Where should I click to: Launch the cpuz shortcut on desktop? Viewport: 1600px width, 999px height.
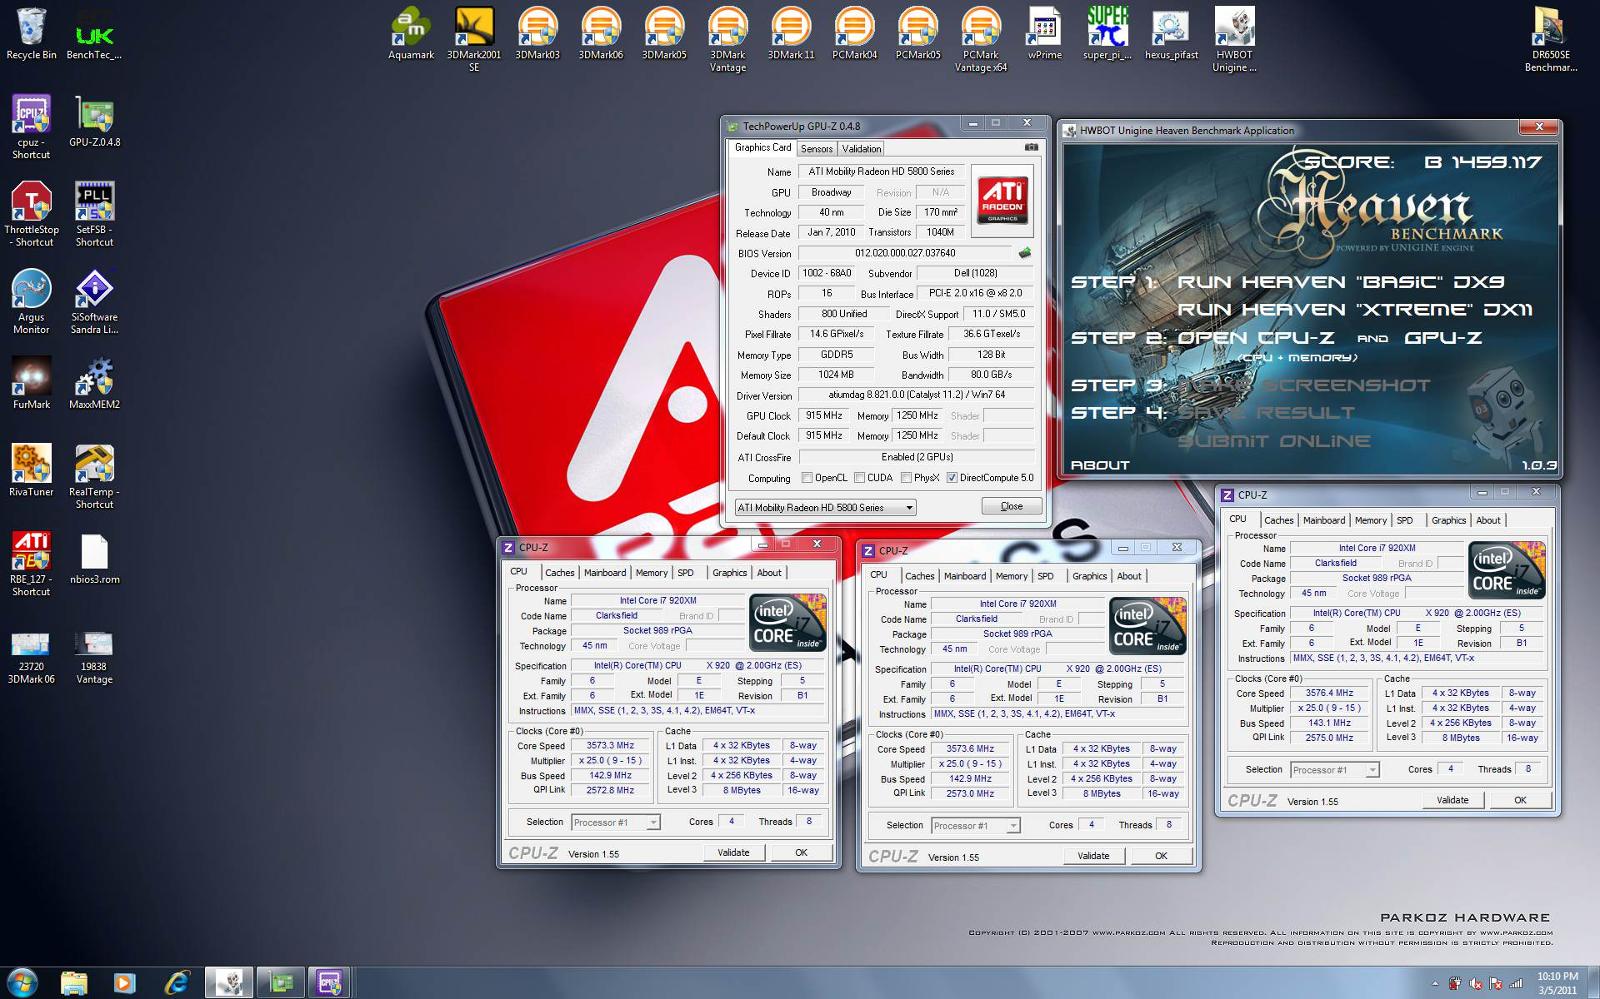[31, 127]
